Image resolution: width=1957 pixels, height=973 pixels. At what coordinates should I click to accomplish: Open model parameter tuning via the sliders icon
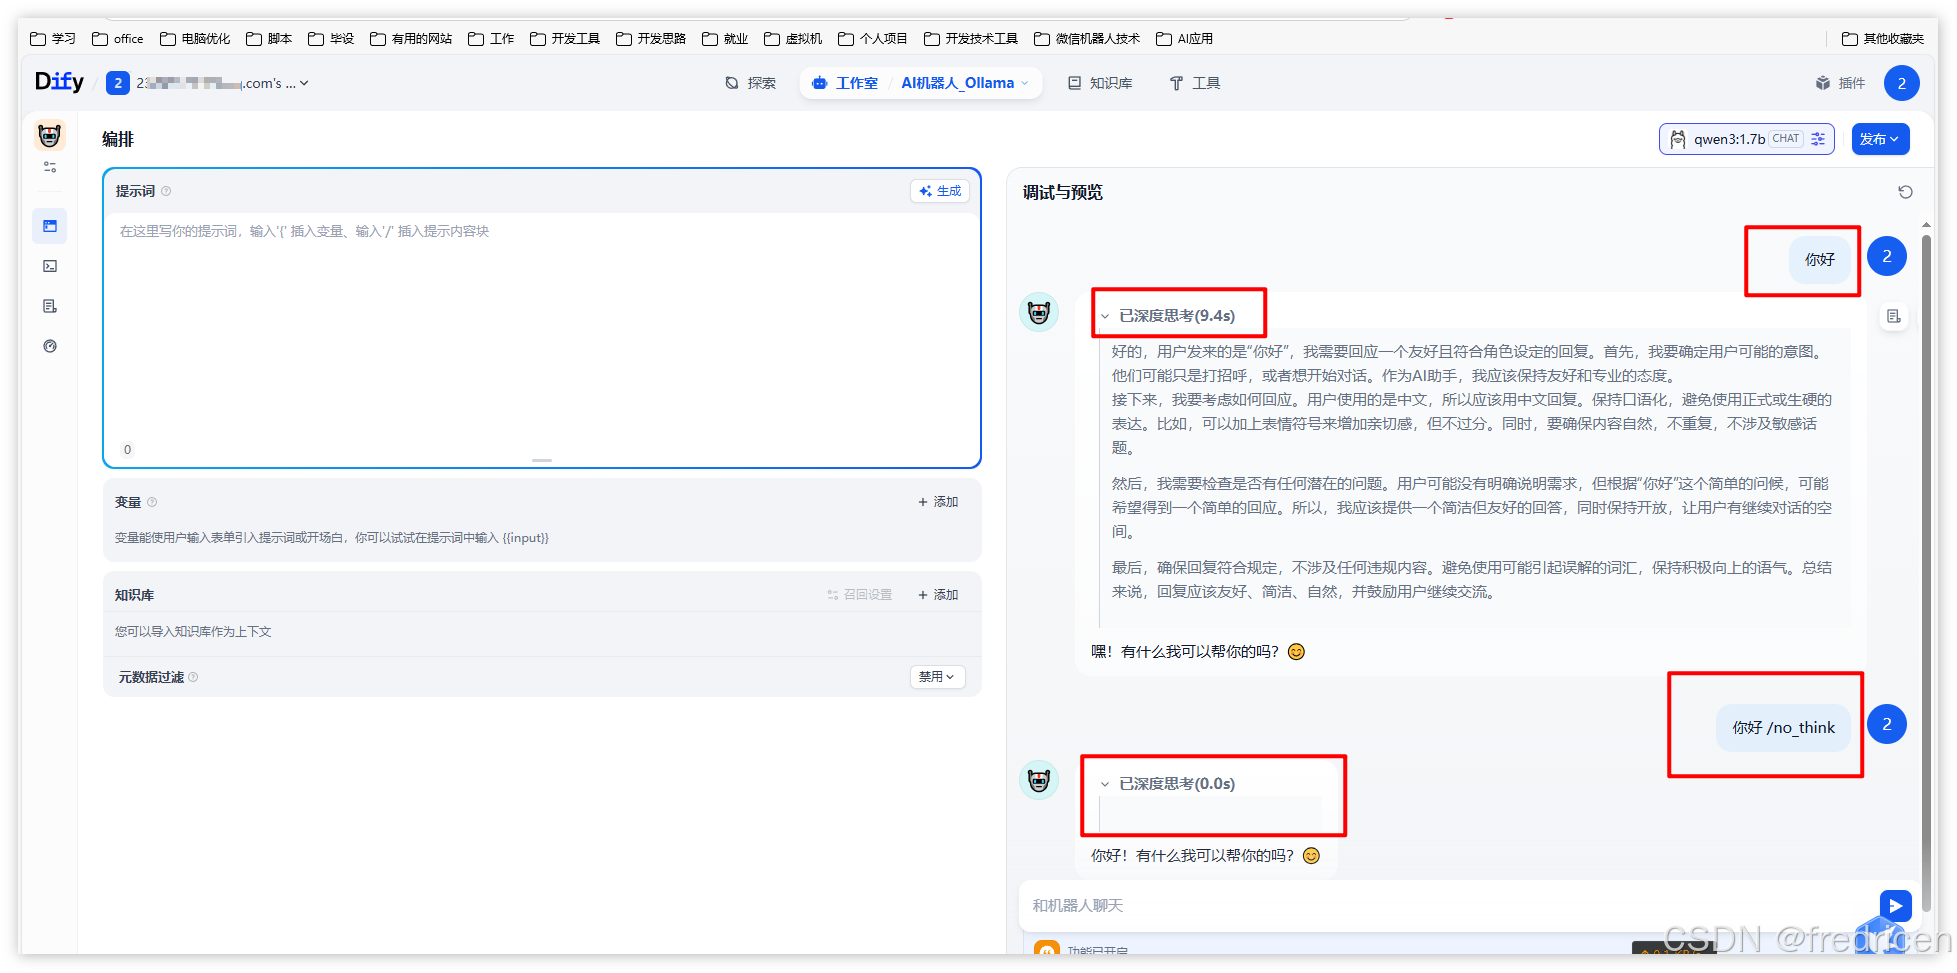tap(1818, 139)
